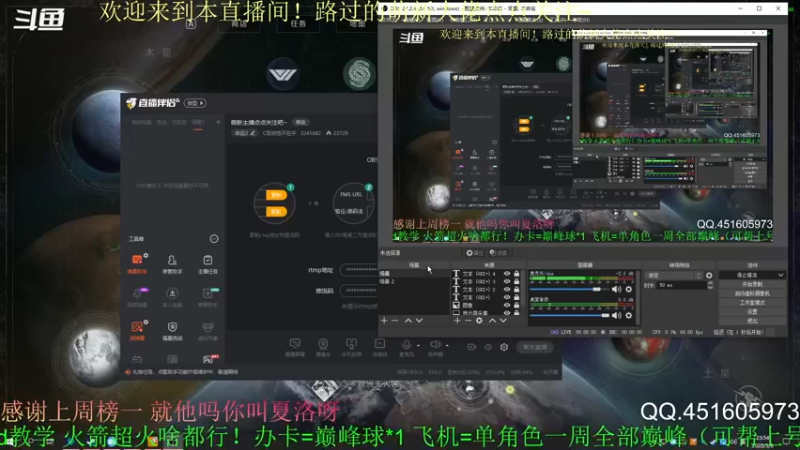This screenshot has height=450, width=800.
Task: Move scene down with the scenes down arrow
Action: pyautogui.click(x=419, y=320)
